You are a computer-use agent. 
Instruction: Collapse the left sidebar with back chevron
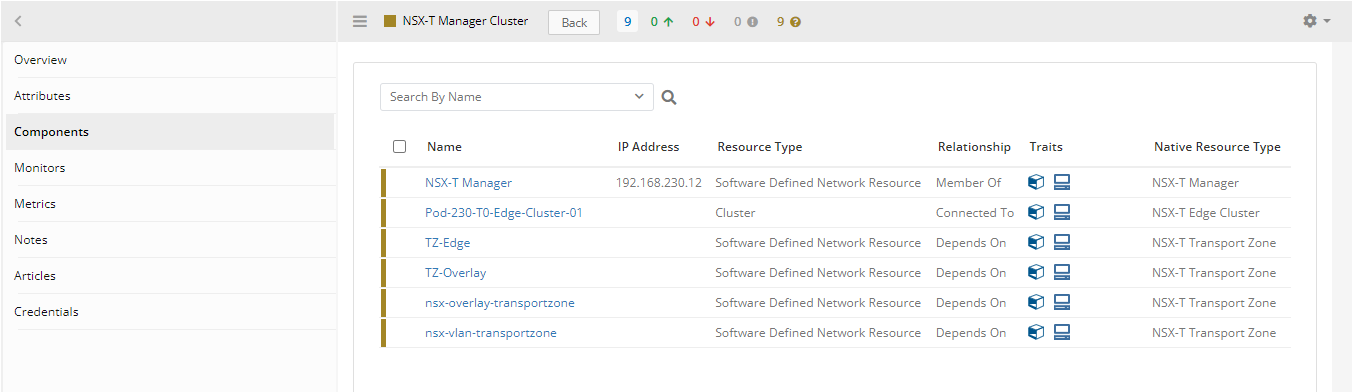click(x=19, y=21)
